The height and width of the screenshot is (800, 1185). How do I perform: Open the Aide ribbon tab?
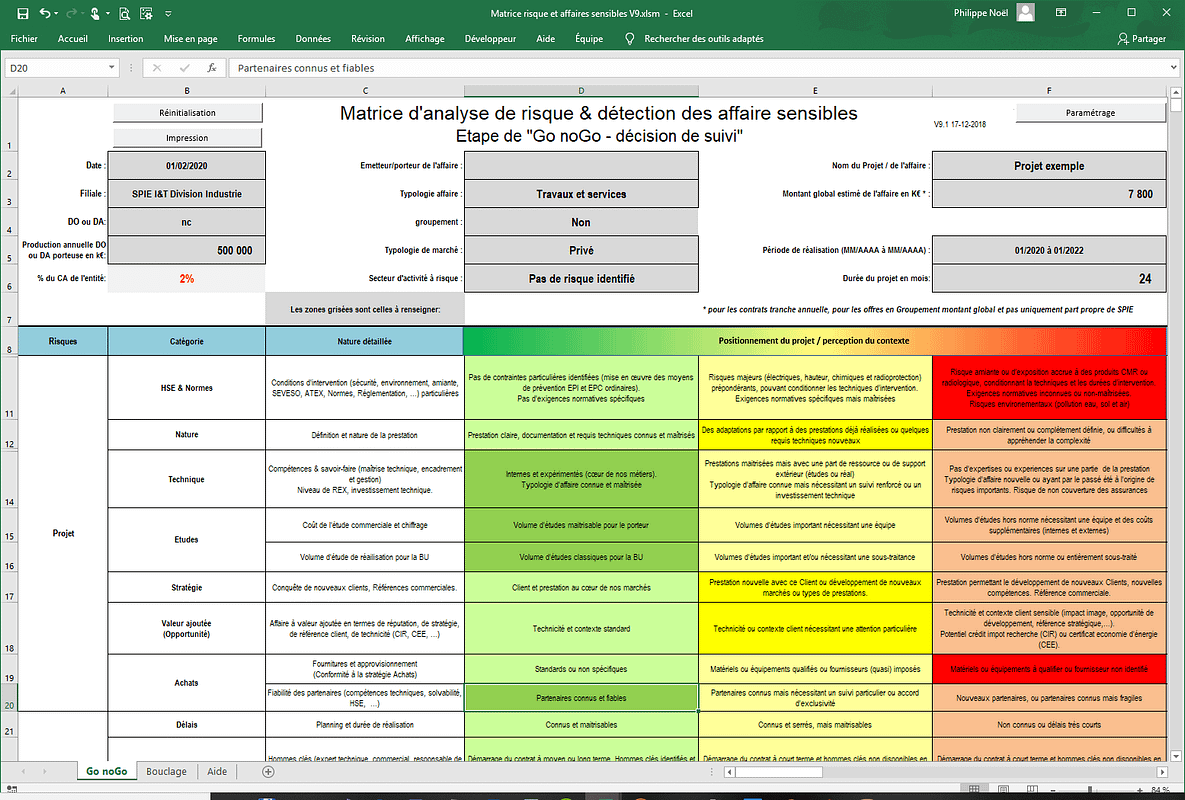click(546, 39)
